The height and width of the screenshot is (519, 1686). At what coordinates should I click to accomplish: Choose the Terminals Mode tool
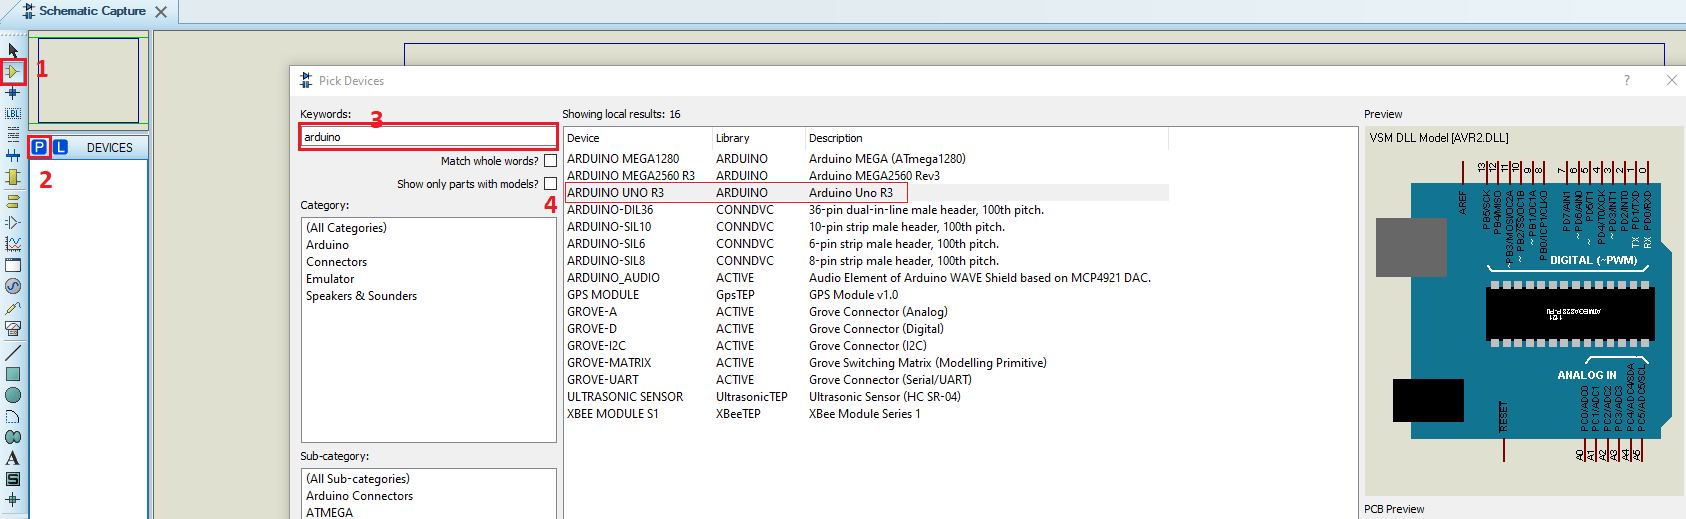pos(13,201)
